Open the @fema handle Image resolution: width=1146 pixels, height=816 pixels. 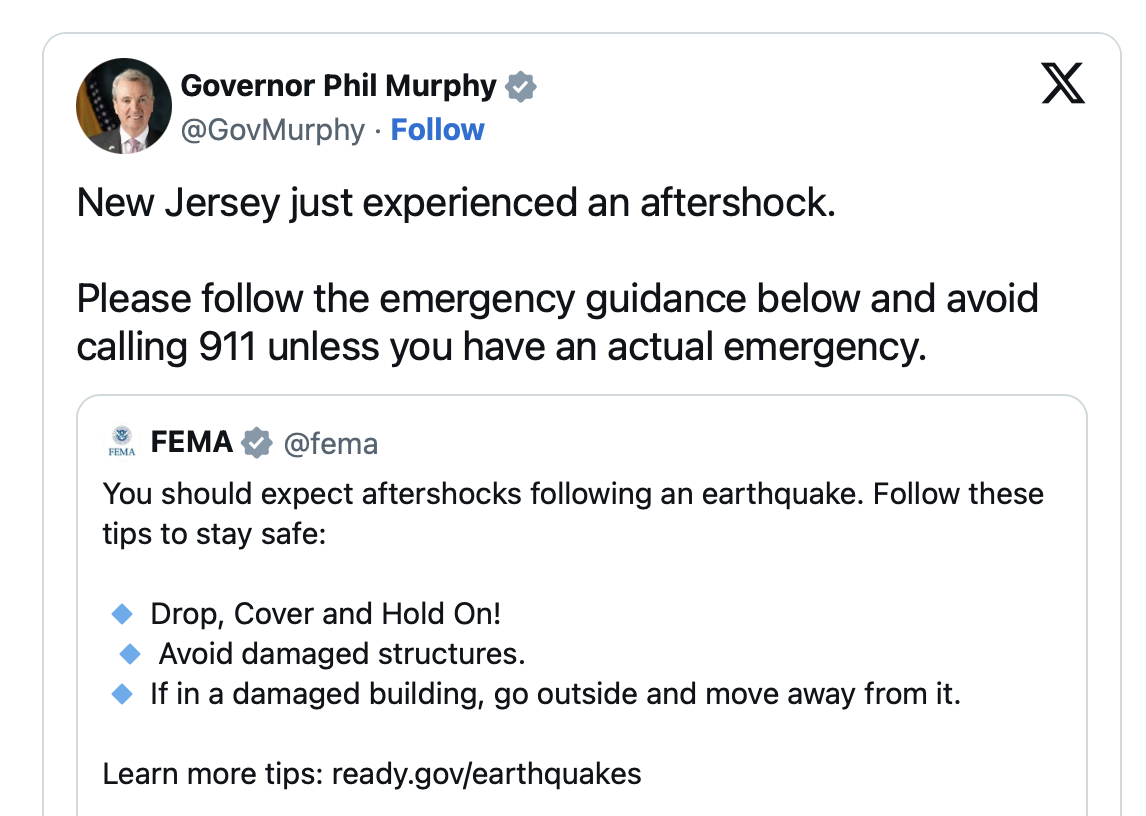(x=331, y=443)
